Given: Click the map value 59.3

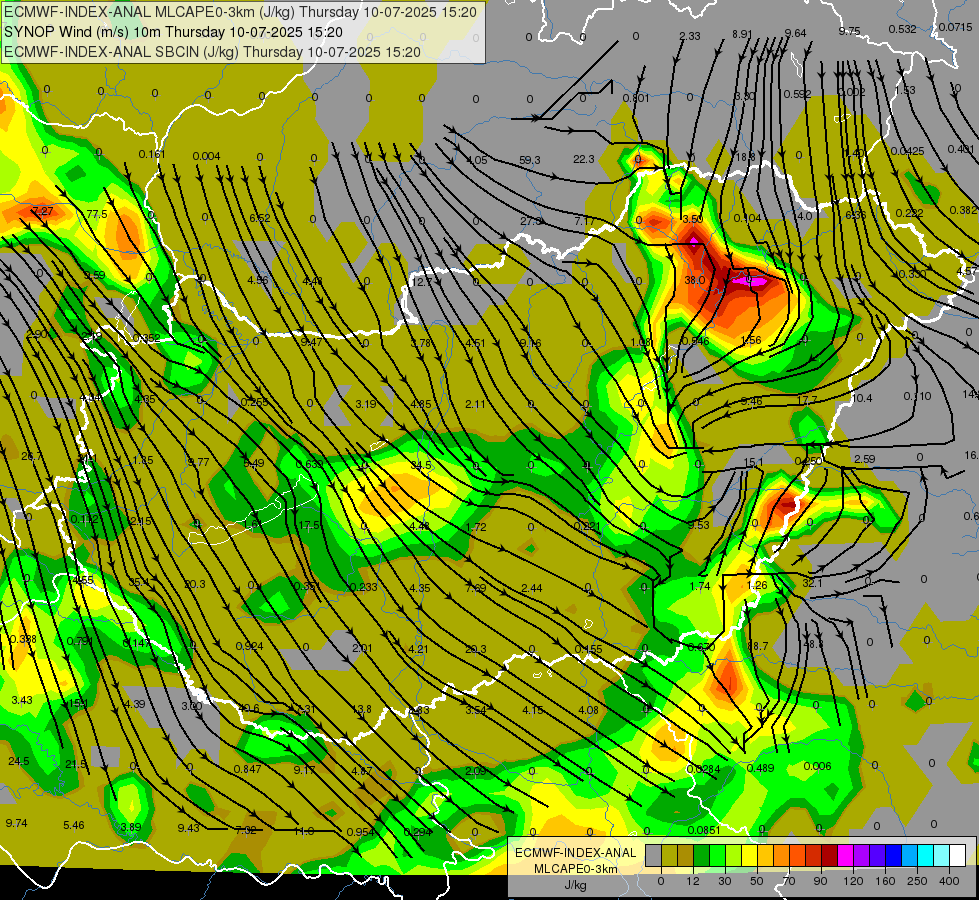Looking at the screenshot, I should [x=529, y=160].
